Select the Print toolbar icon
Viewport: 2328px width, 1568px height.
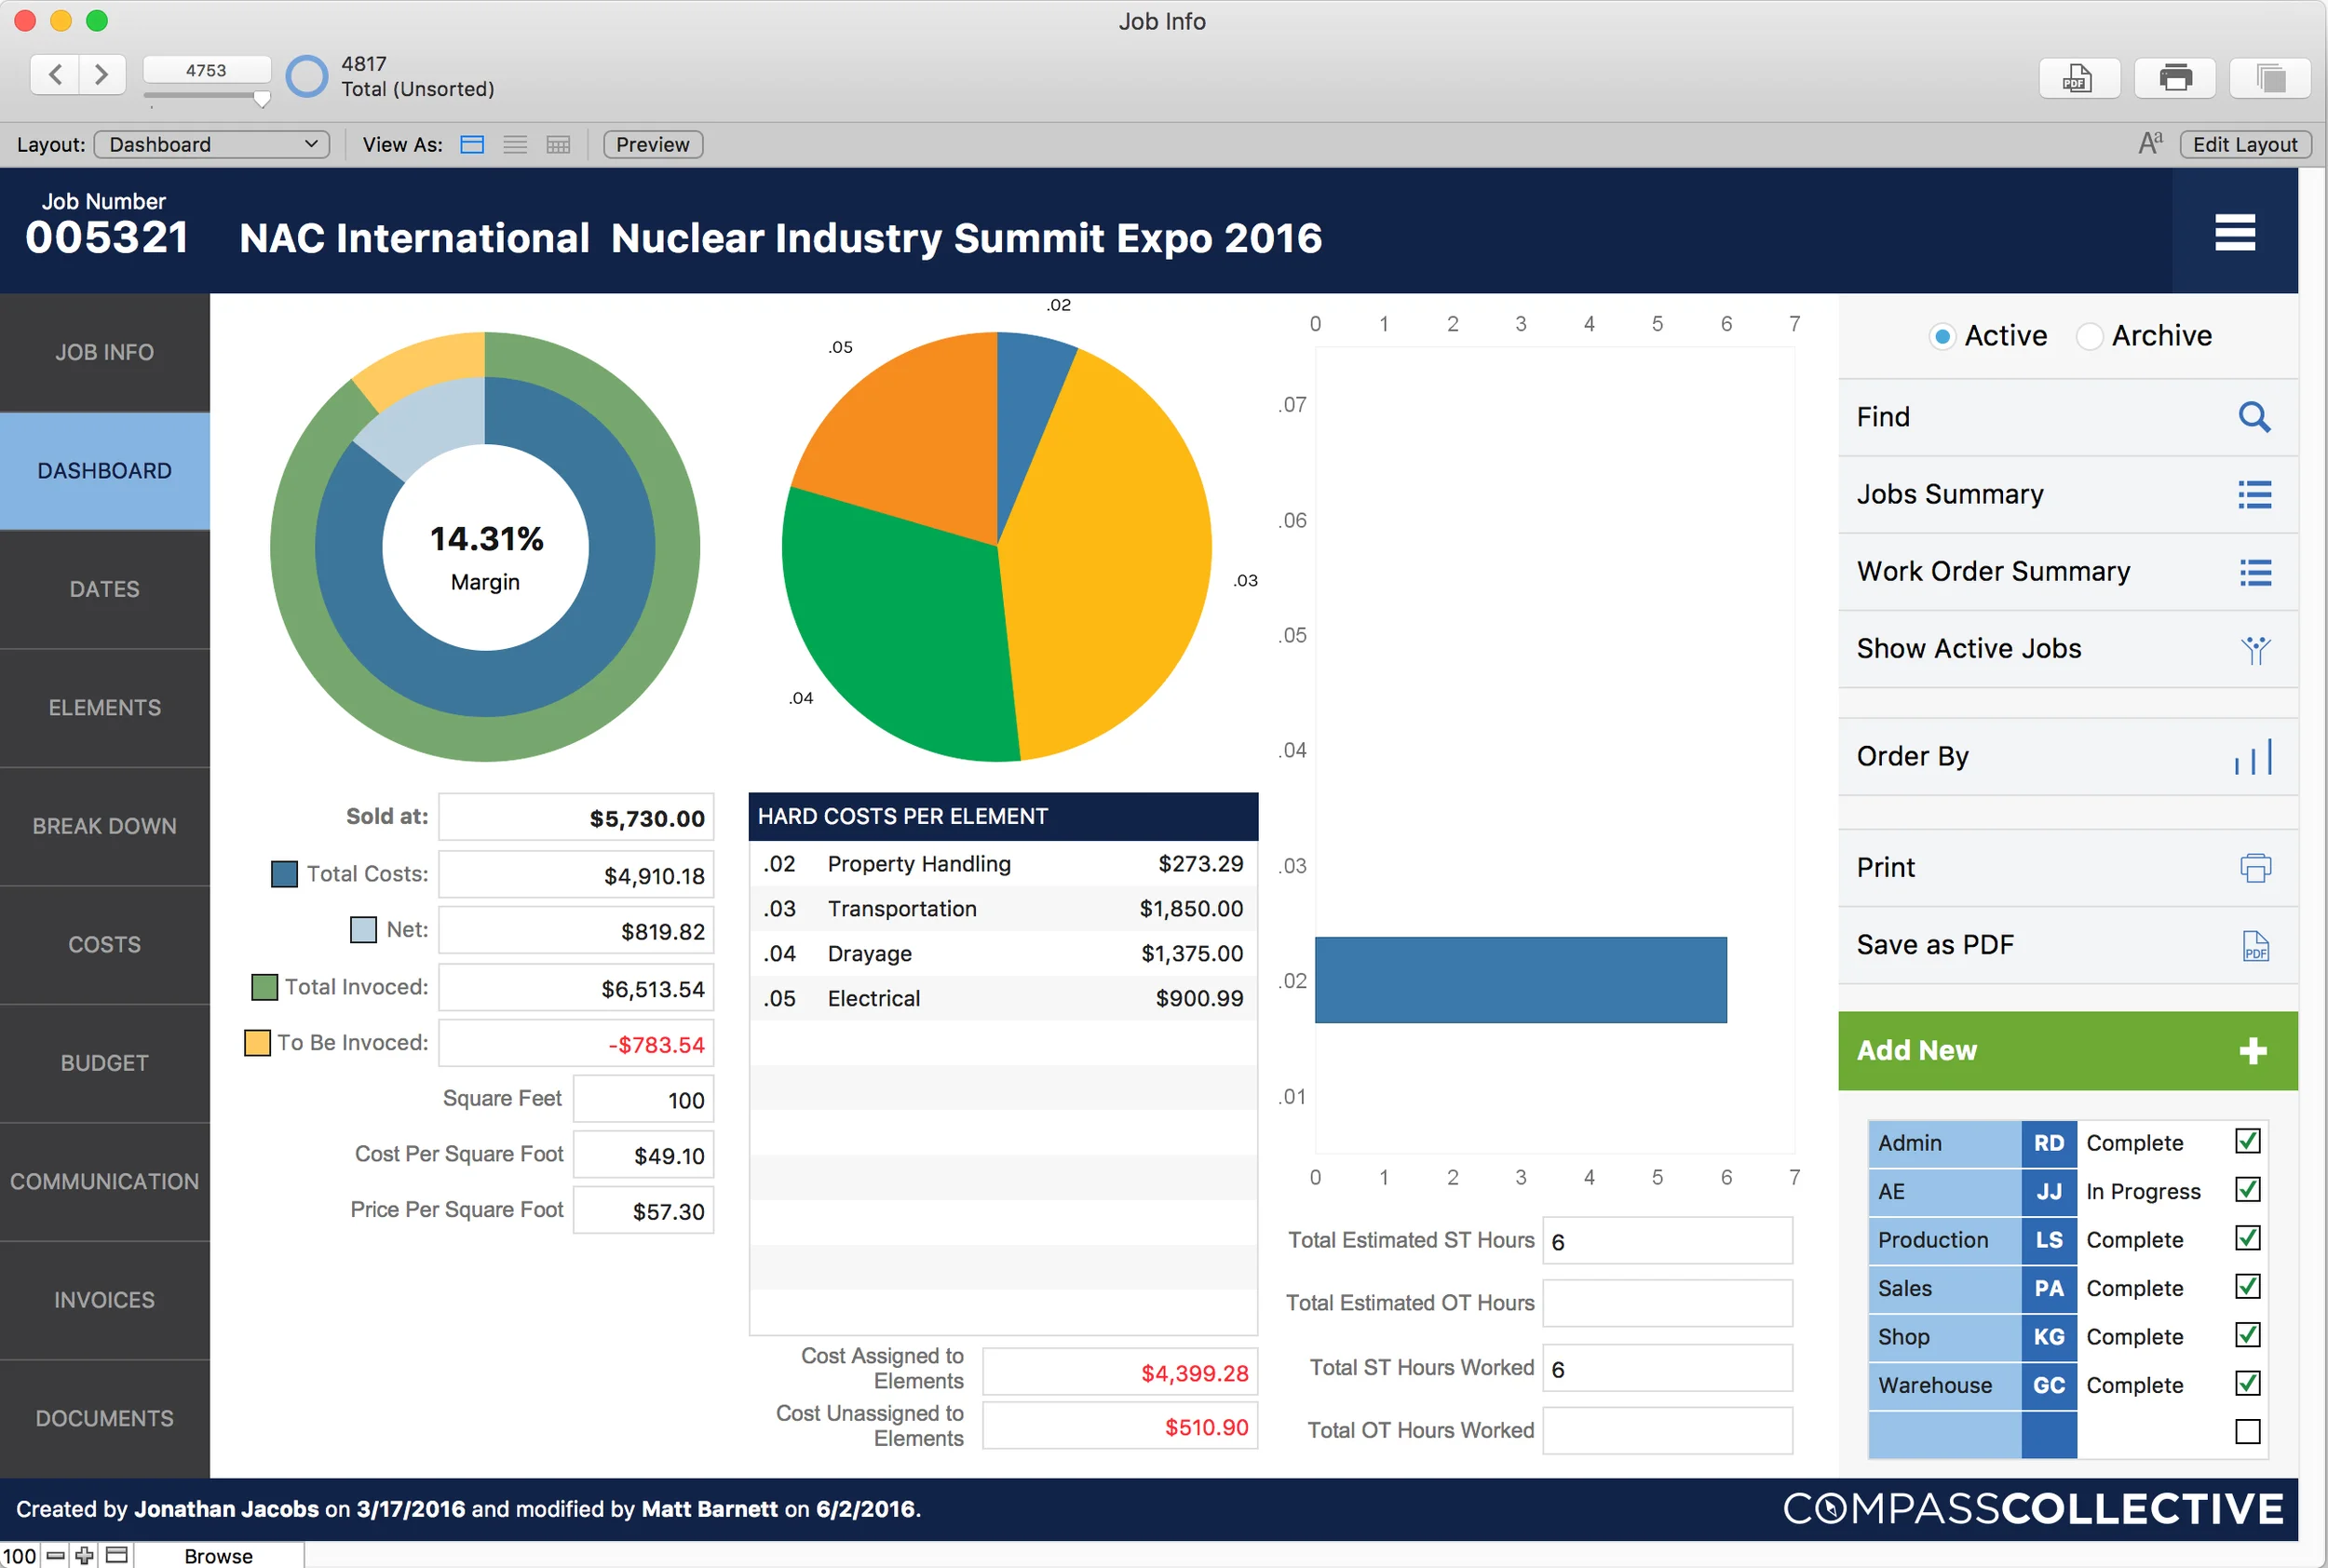point(2175,78)
